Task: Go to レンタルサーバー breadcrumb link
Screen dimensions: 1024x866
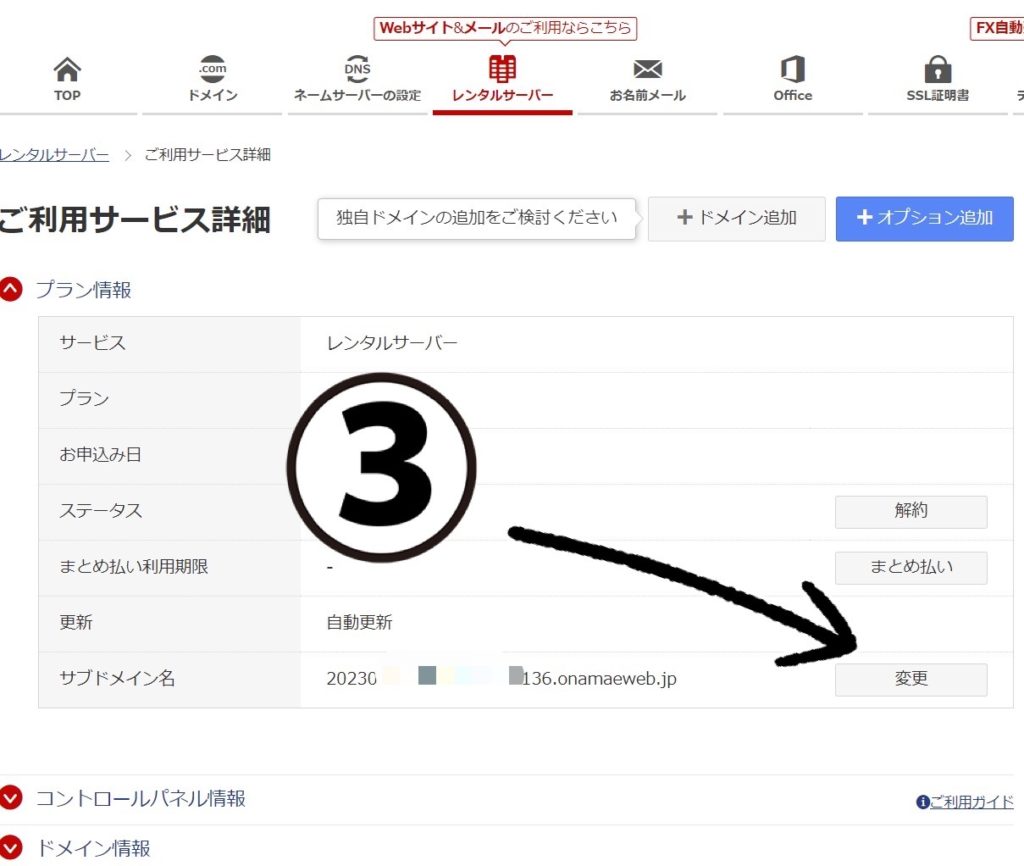Action: click(x=54, y=155)
